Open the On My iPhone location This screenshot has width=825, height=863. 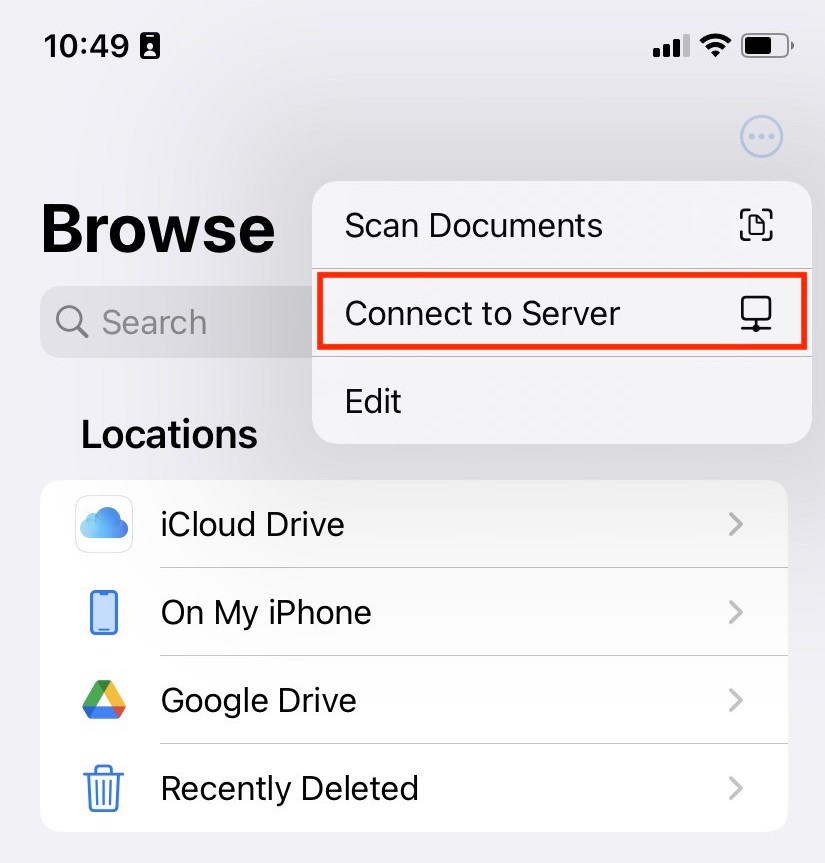(414, 612)
